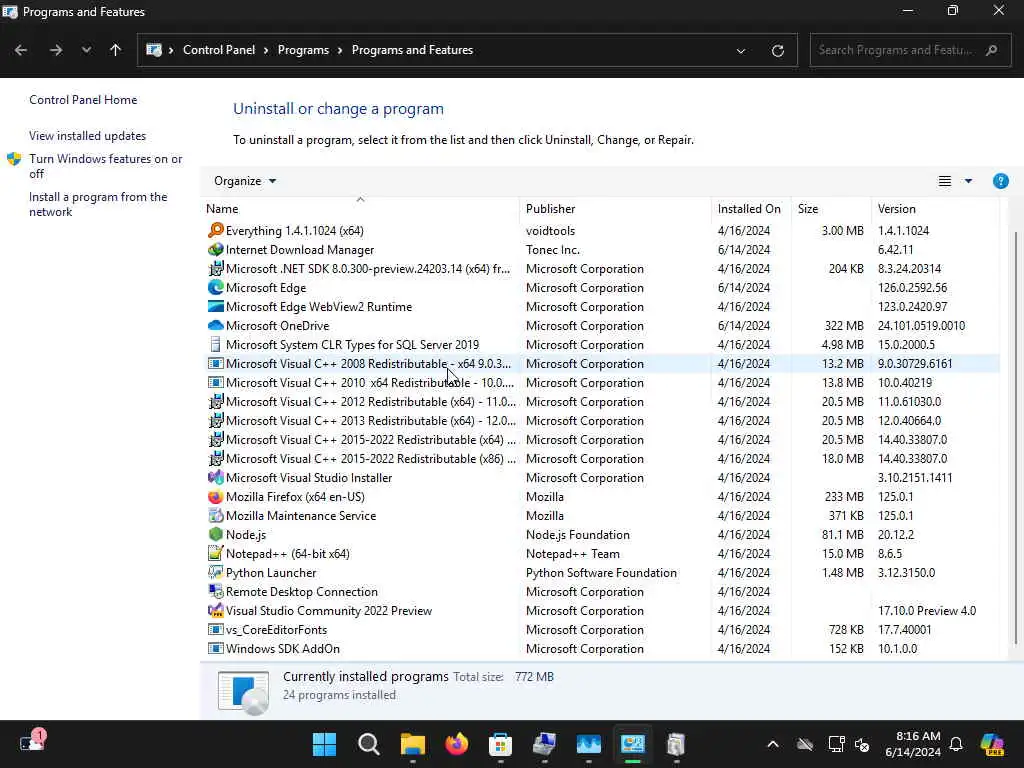Click the Search Programs and Features box
Image resolution: width=1024 pixels, height=768 pixels.
click(x=910, y=50)
